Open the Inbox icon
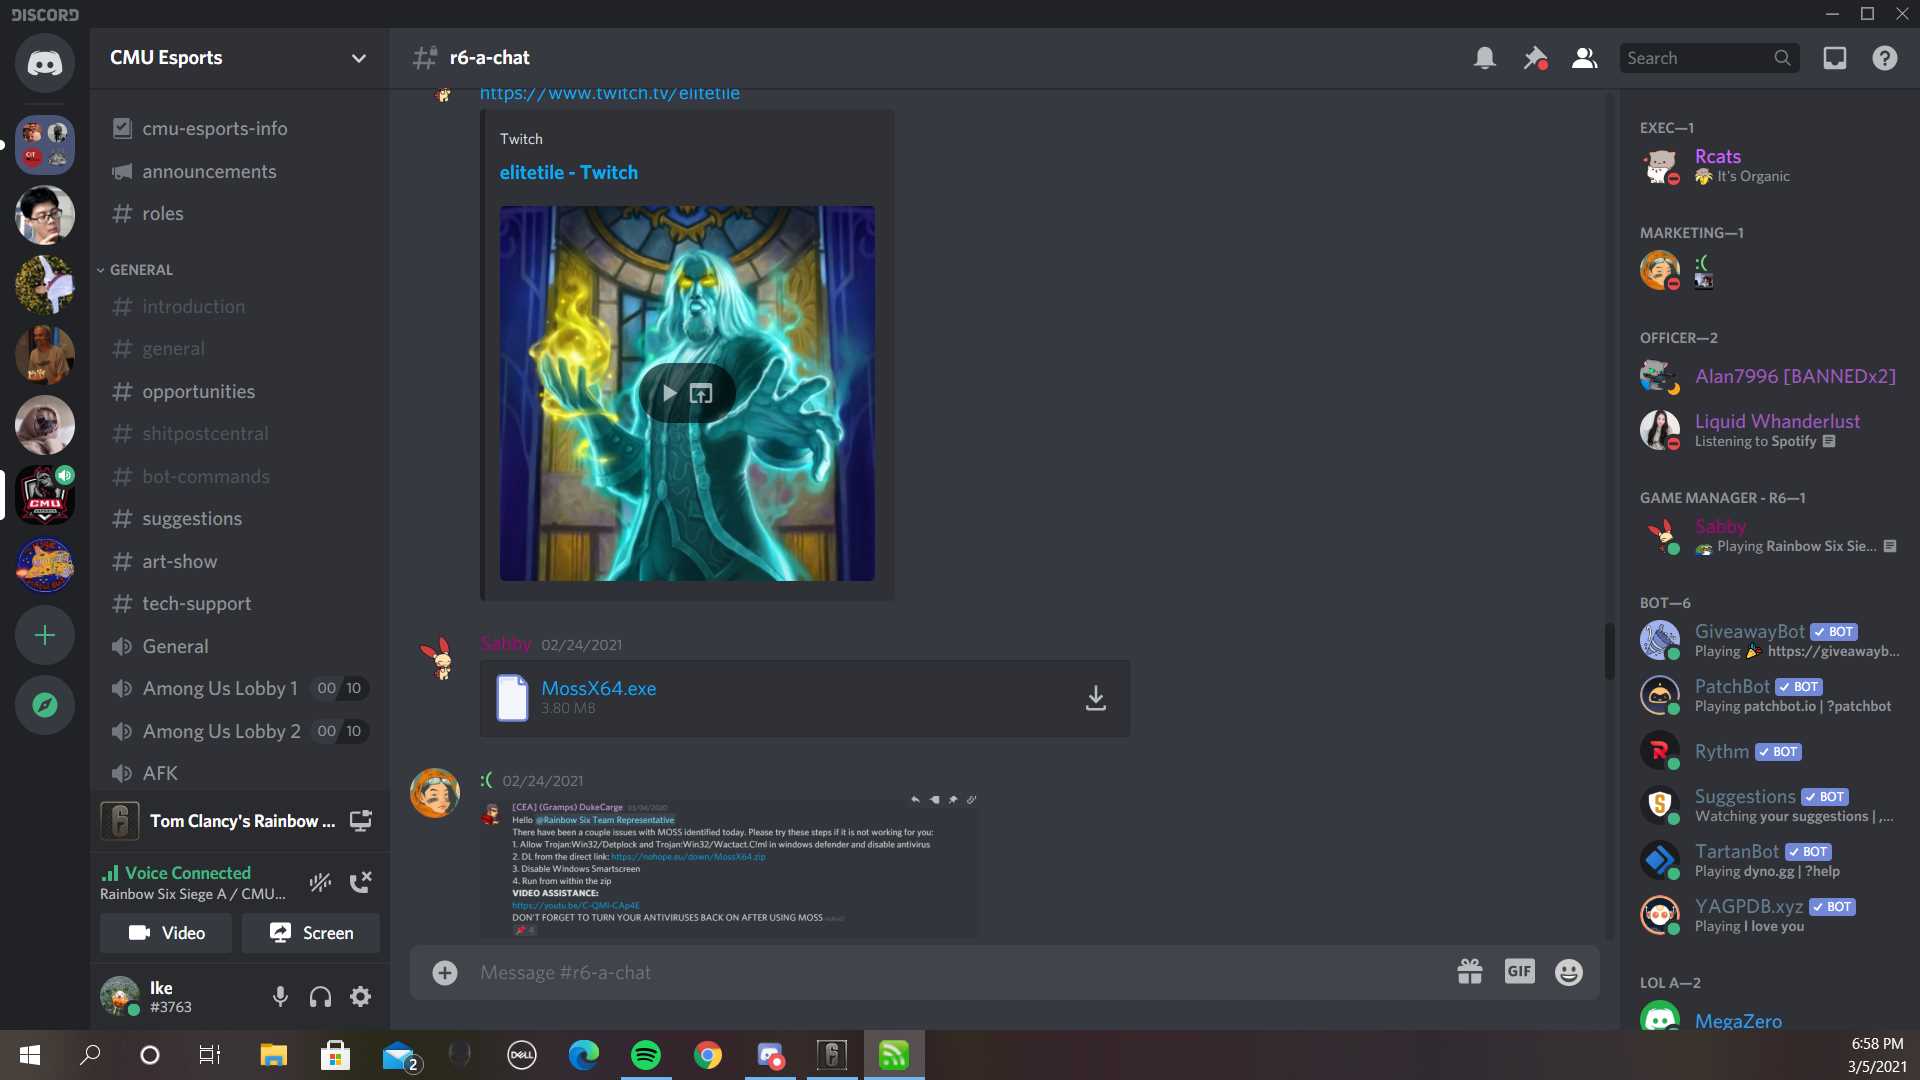1920x1080 pixels. [x=1834, y=58]
